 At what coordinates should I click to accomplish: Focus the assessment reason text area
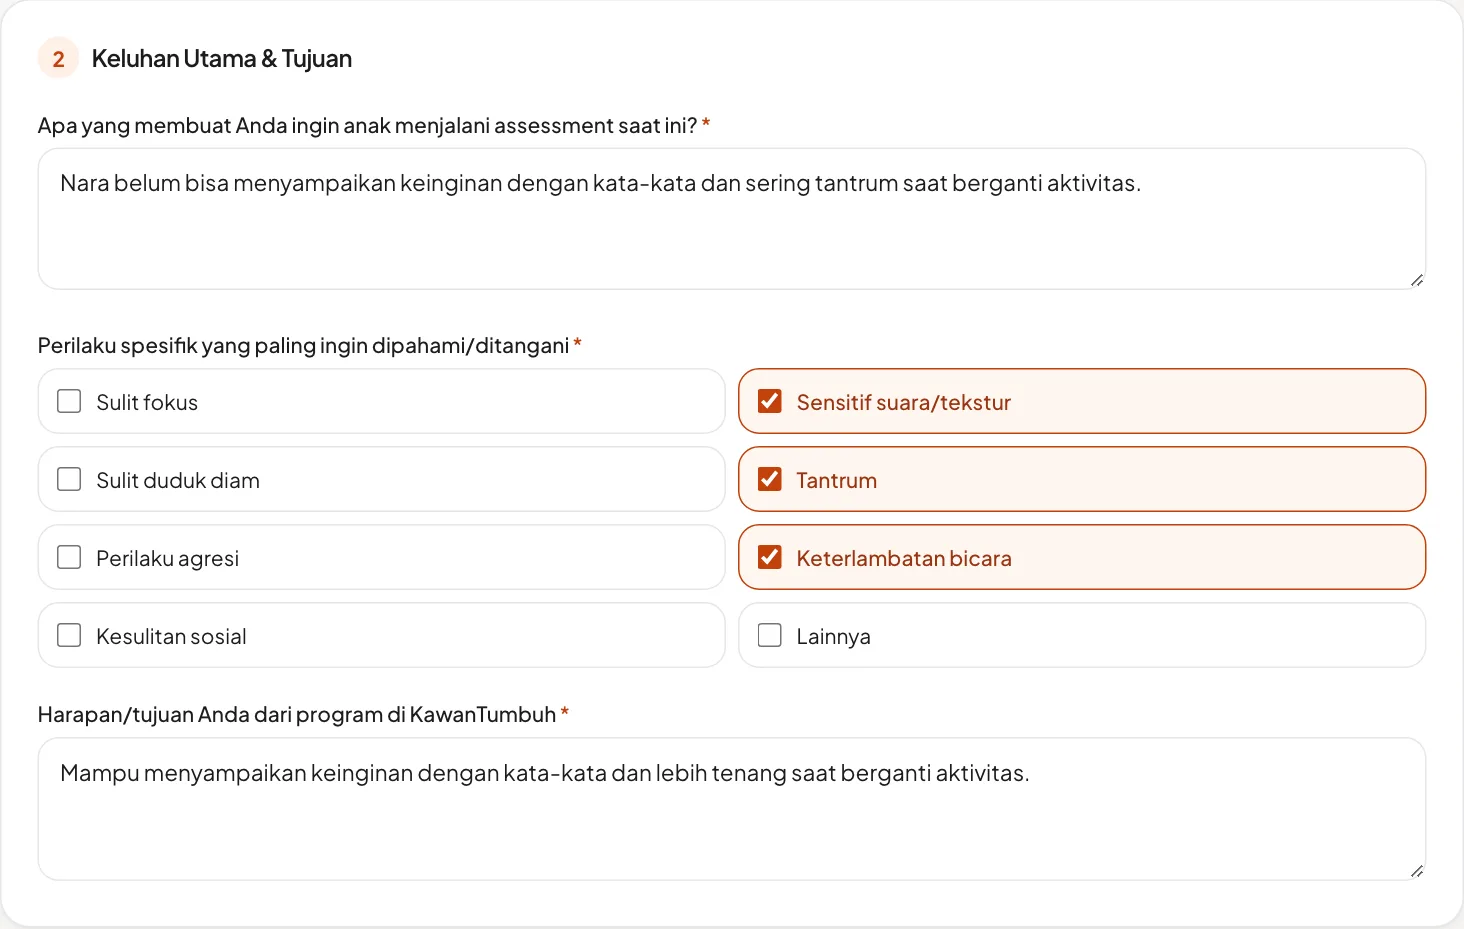[732, 219]
